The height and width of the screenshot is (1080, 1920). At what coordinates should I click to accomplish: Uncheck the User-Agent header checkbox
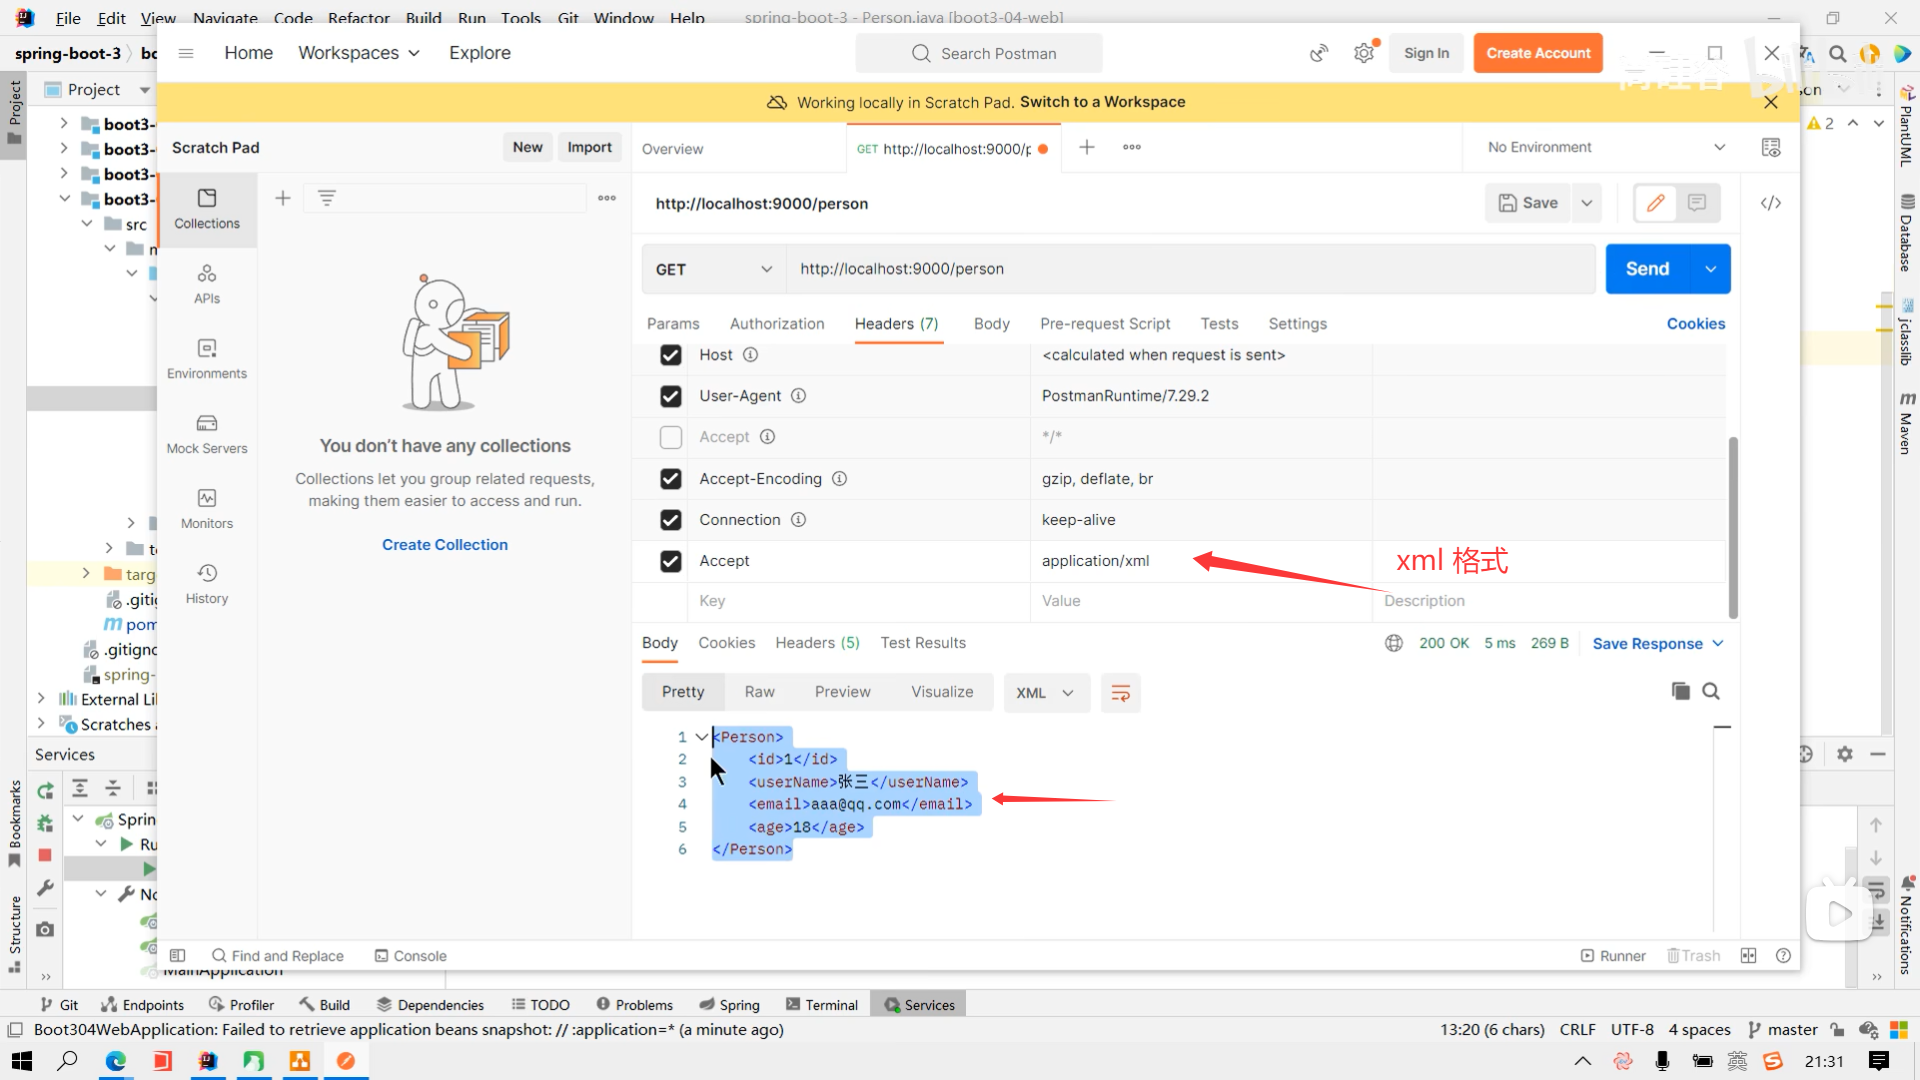tap(671, 396)
